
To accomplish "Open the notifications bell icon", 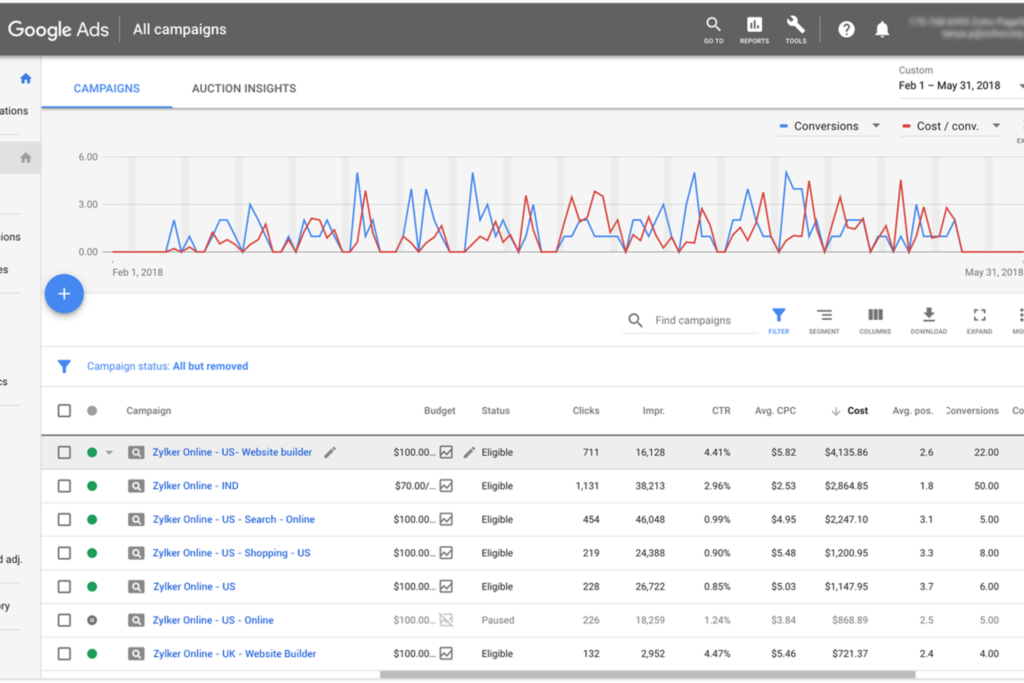I will coord(882,29).
